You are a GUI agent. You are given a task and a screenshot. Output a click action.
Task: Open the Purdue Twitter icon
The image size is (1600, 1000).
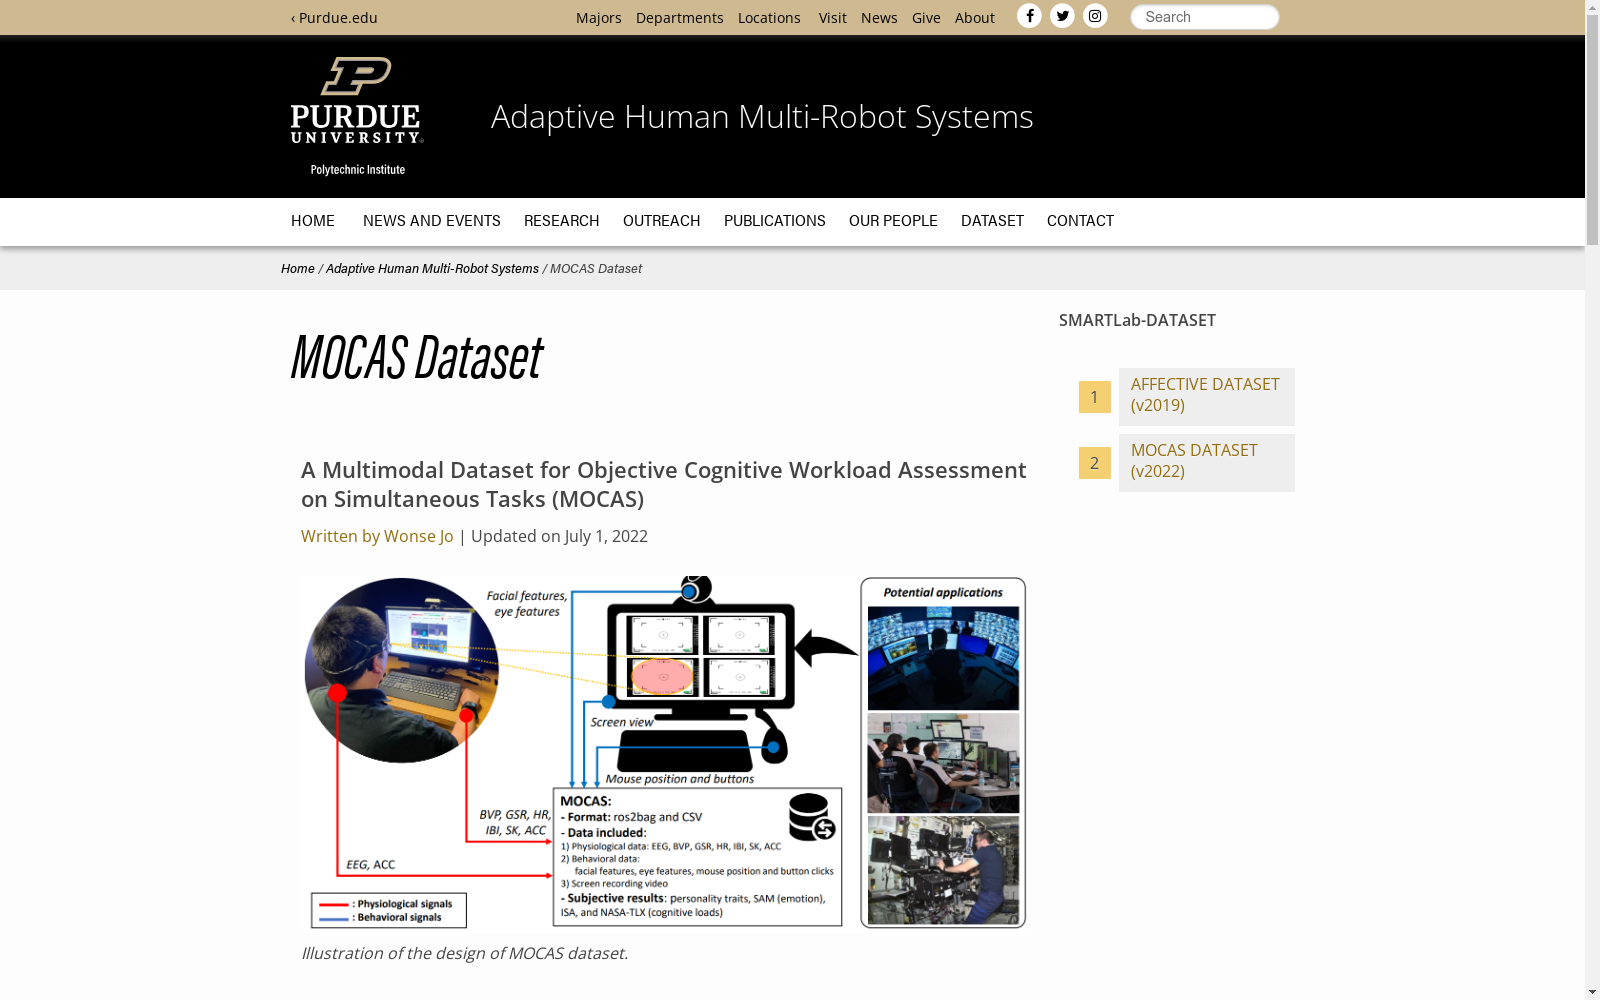click(x=1062, y=16)
